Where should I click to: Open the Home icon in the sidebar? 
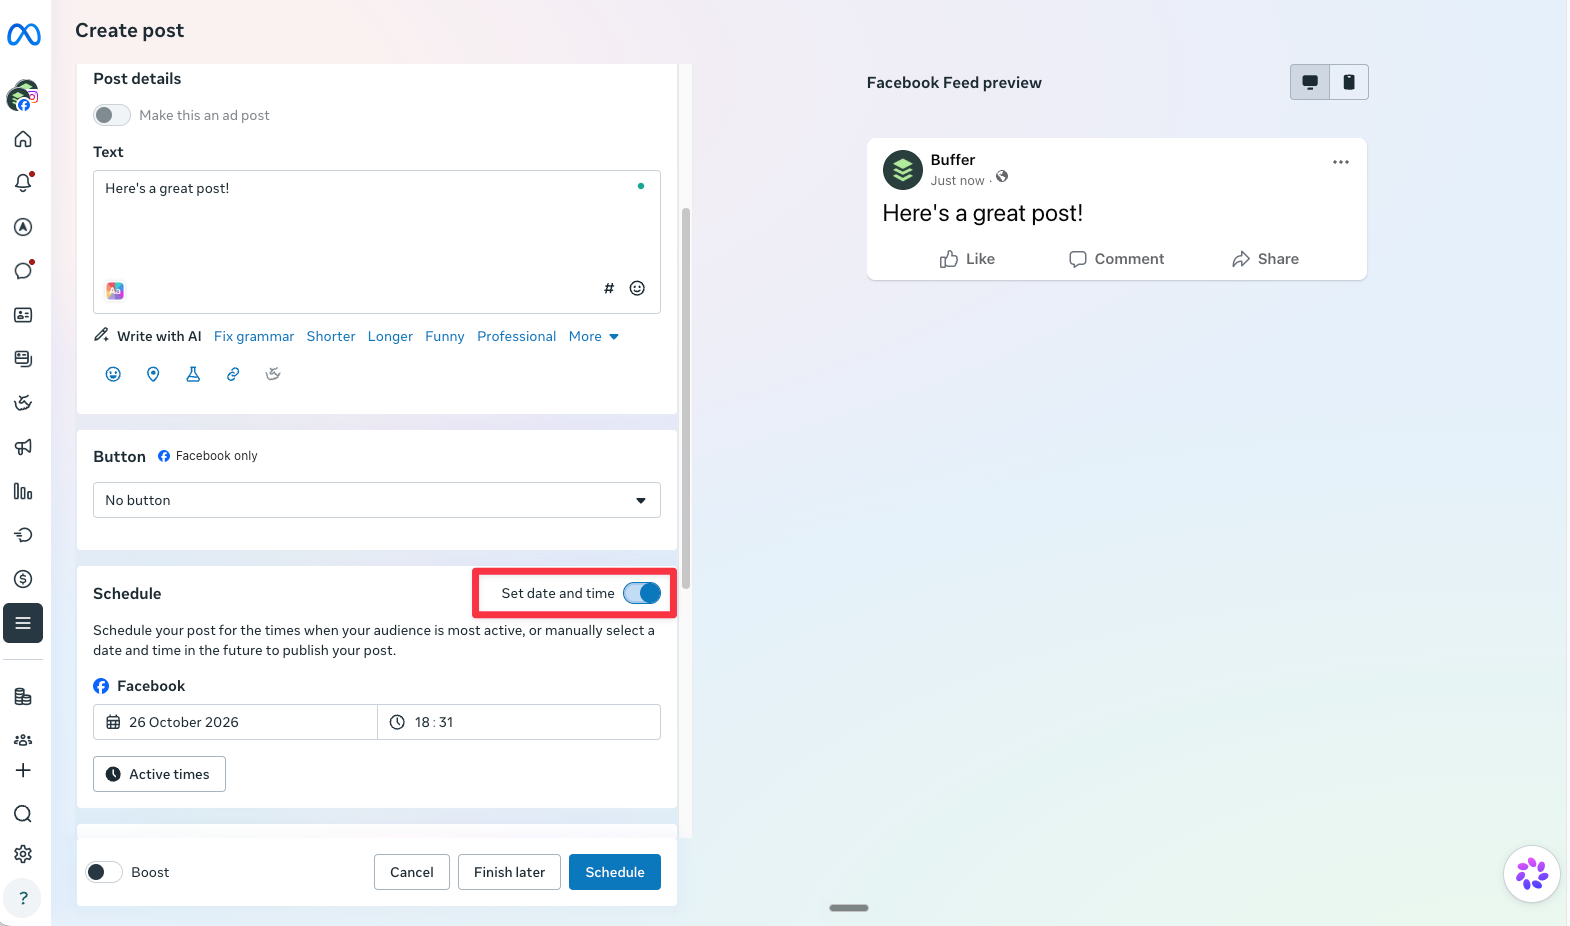[23, 139]
